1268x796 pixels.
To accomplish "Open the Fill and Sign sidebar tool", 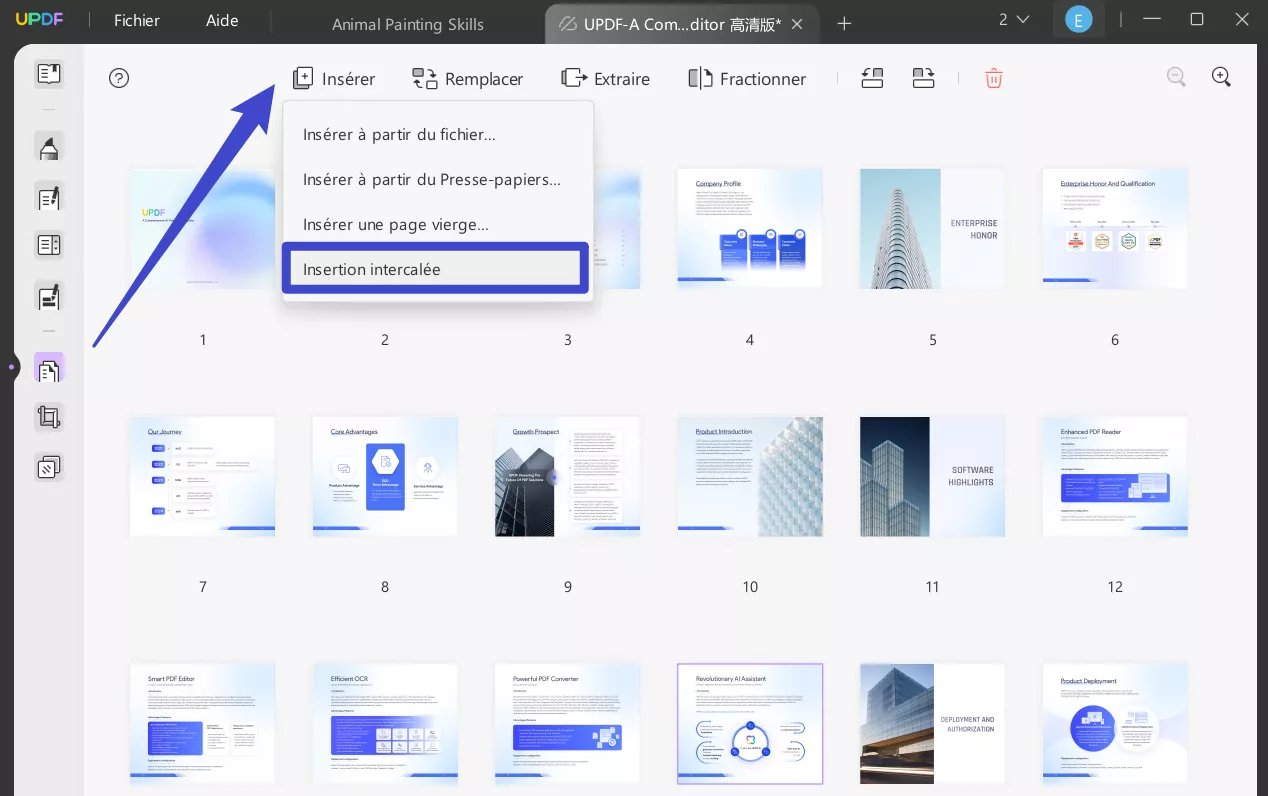I will [49, 296].
